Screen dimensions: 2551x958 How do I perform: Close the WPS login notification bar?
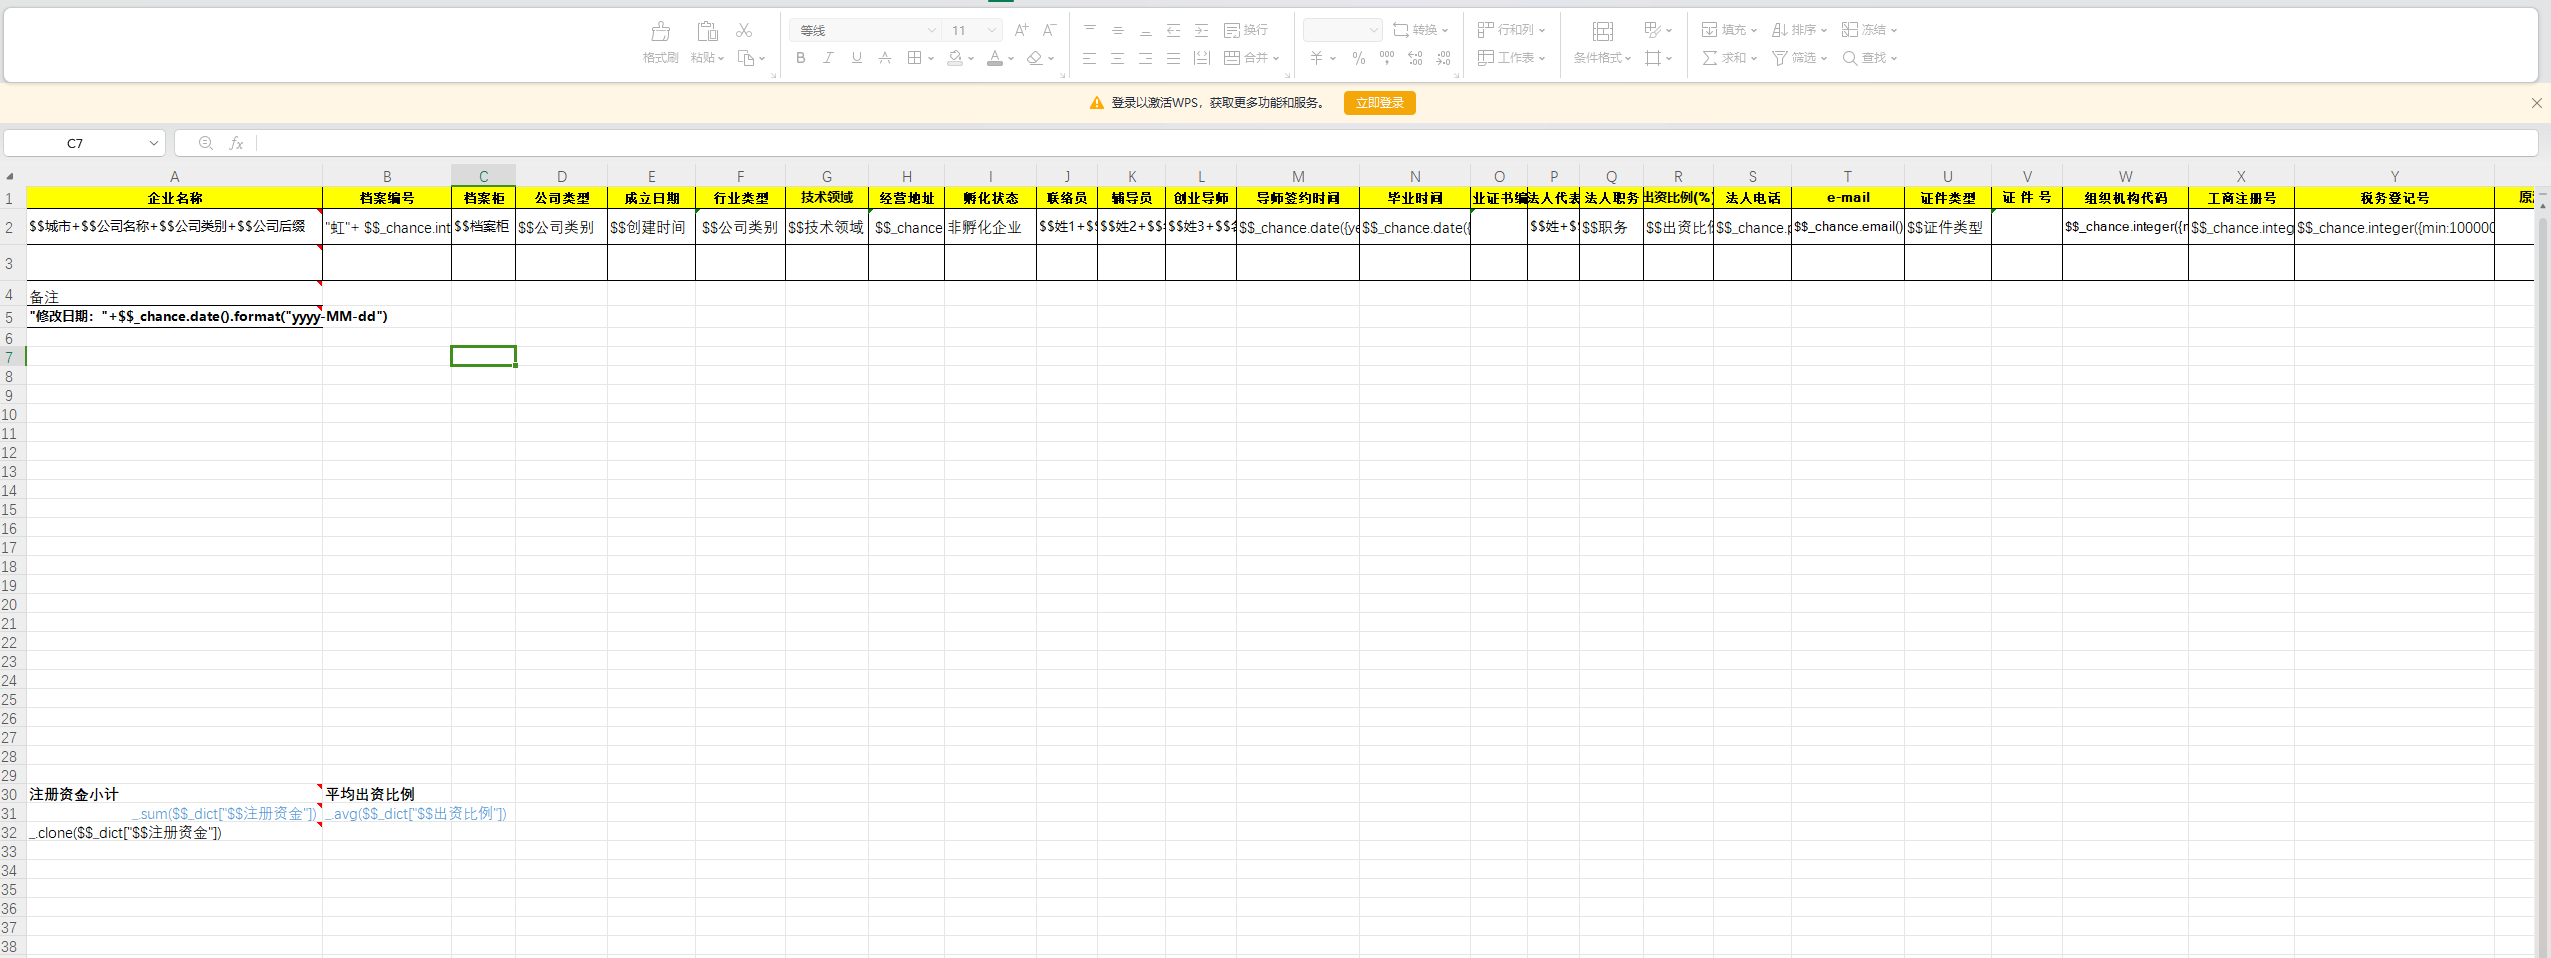pos(2536,103)
